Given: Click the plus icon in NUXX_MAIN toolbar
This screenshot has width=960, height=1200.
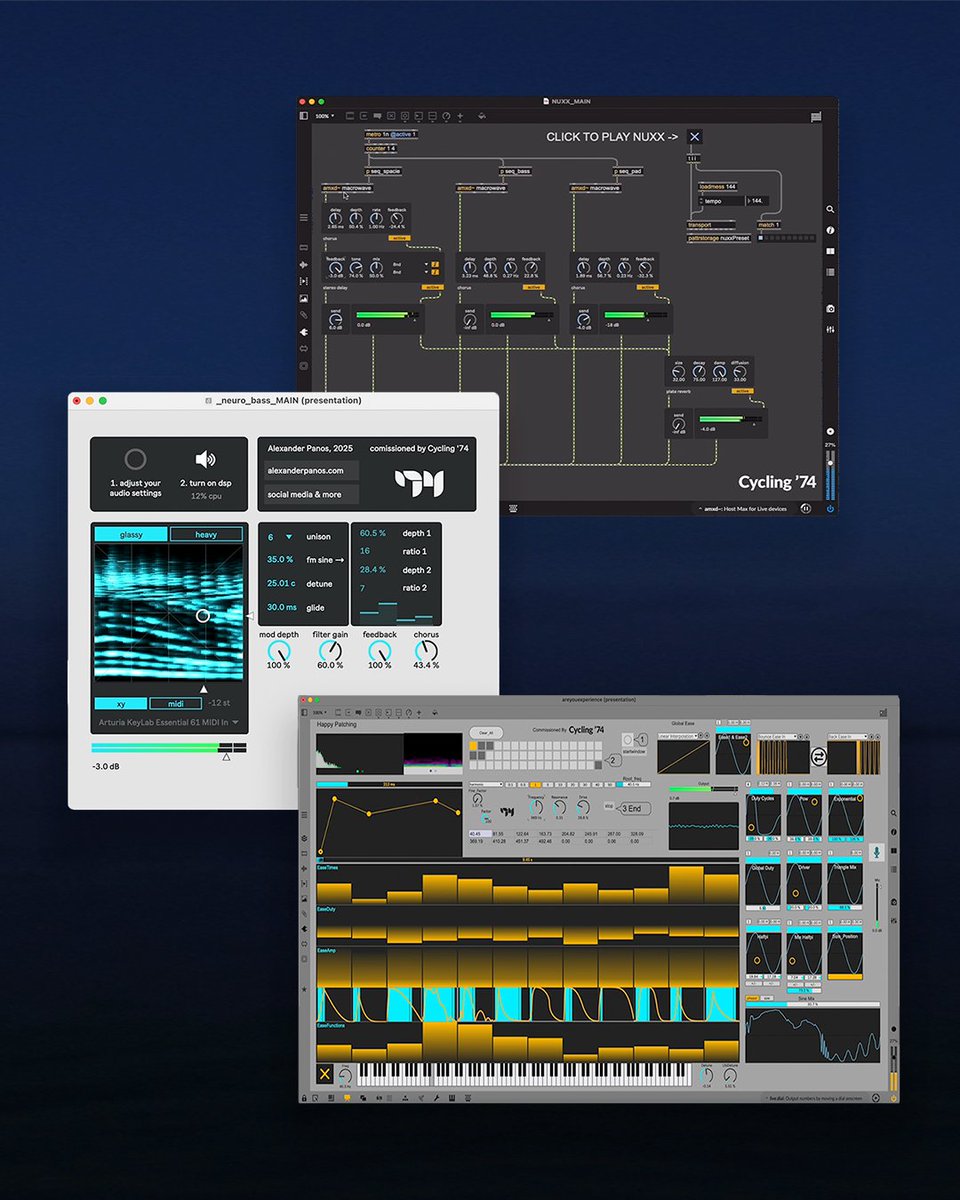Looking at the screenshot, I should [460, 116].
